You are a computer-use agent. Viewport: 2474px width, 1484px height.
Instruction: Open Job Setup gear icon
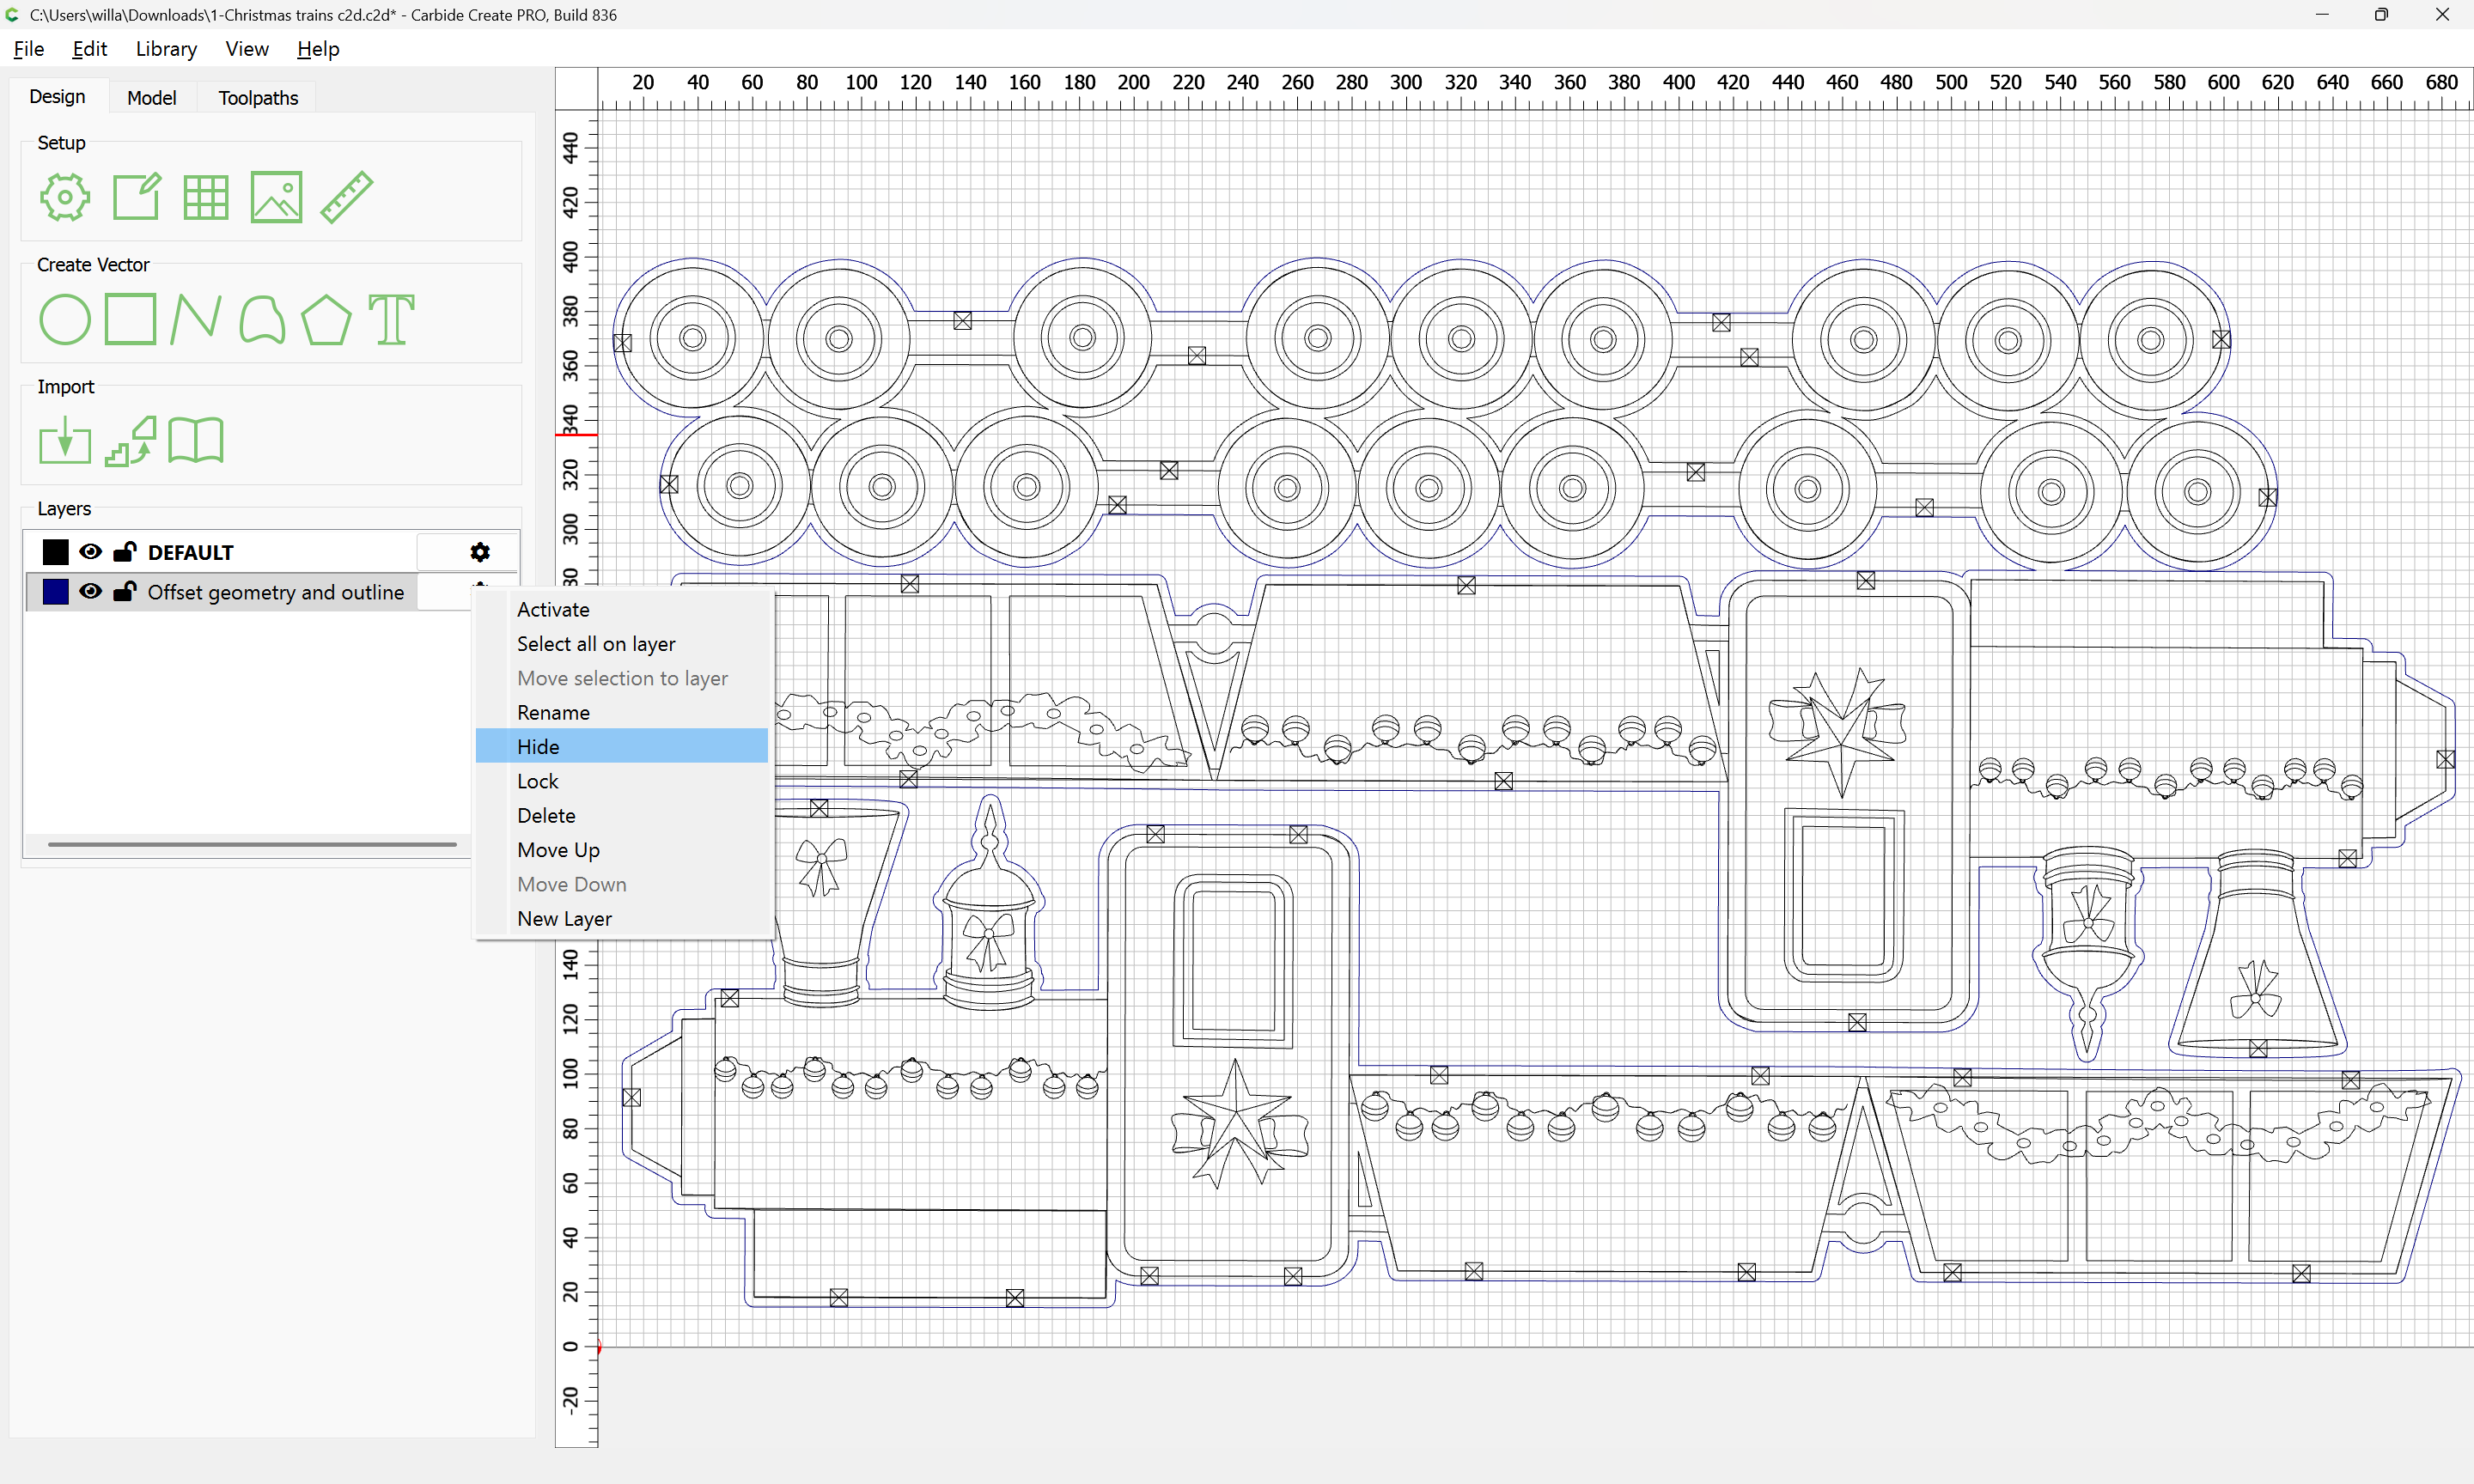(x=65, y=197)
